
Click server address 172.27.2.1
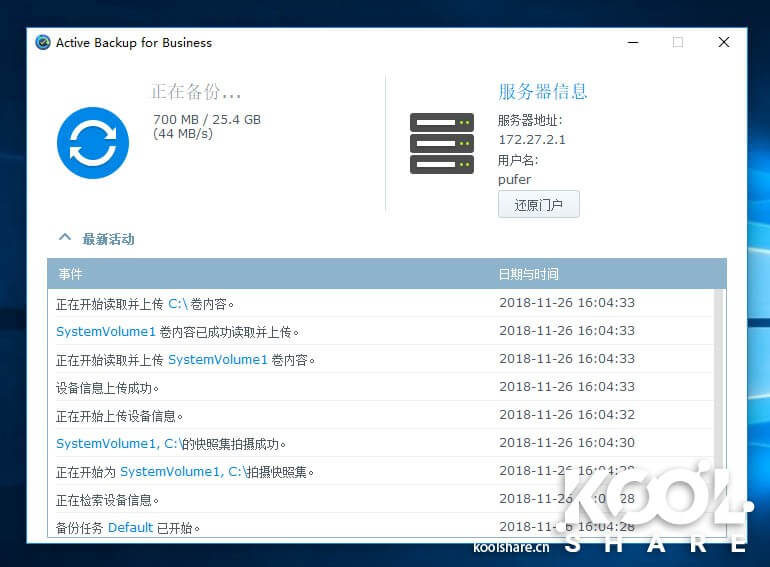(532, 140)
